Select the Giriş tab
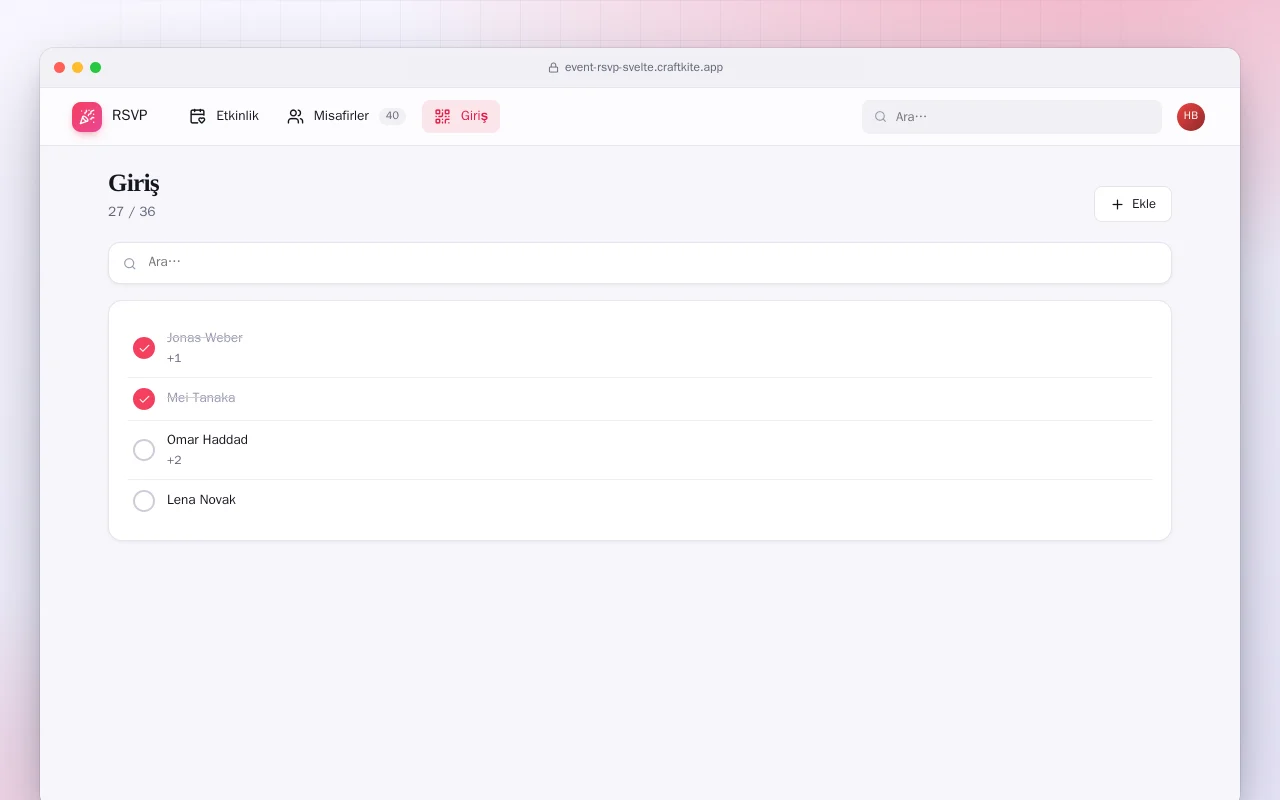This screenshot has width=1280, height=800. tap(461, 116)
